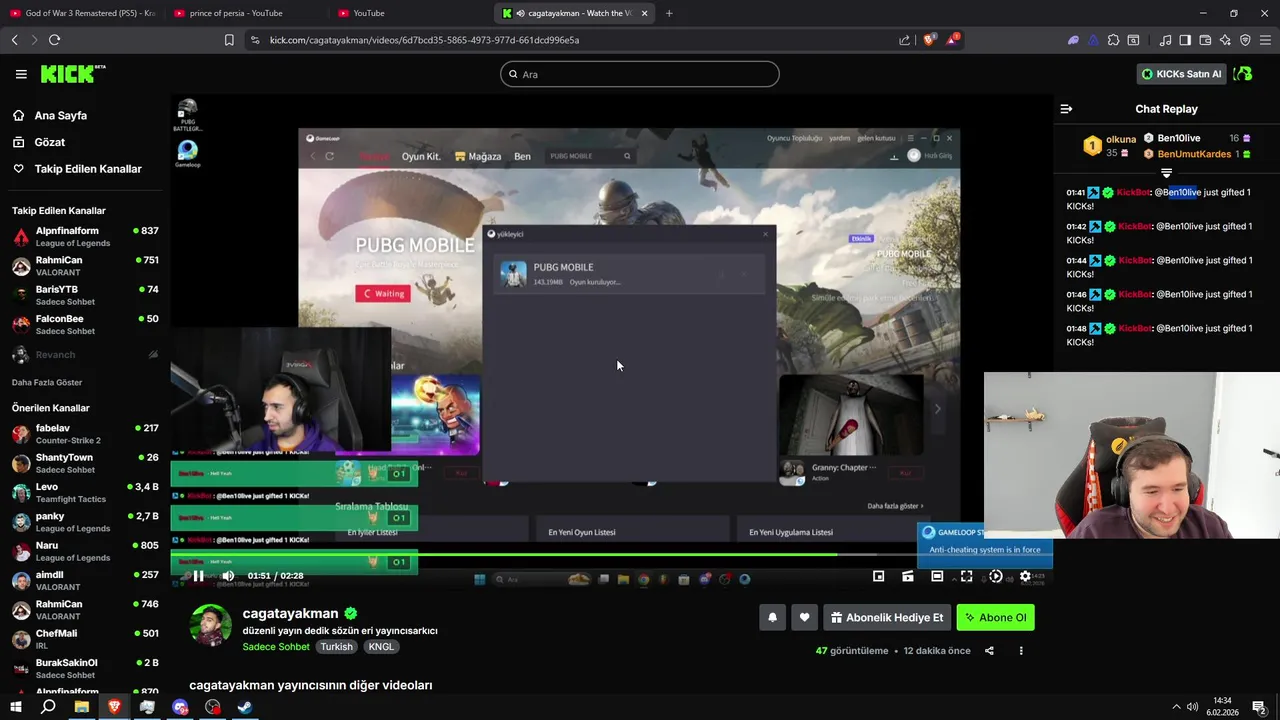Bookmark this page
This screenshot has width=1280, height=720.
tap(229, 40)
